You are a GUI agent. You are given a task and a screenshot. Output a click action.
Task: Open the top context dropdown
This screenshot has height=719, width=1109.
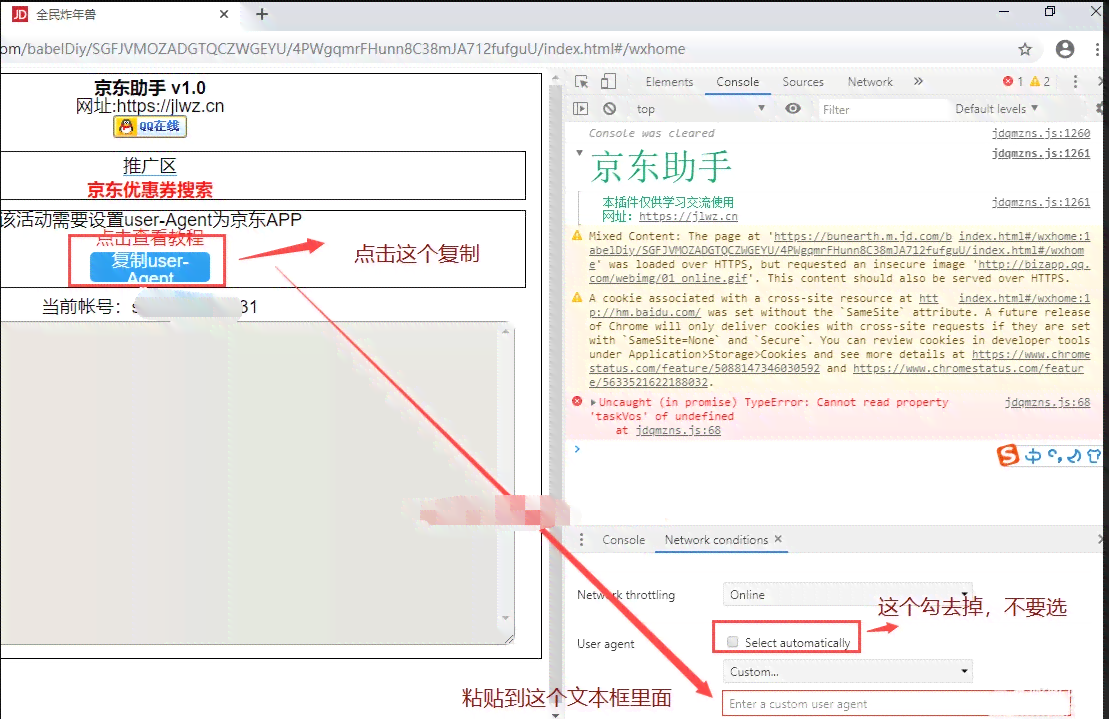coord(700,109)
